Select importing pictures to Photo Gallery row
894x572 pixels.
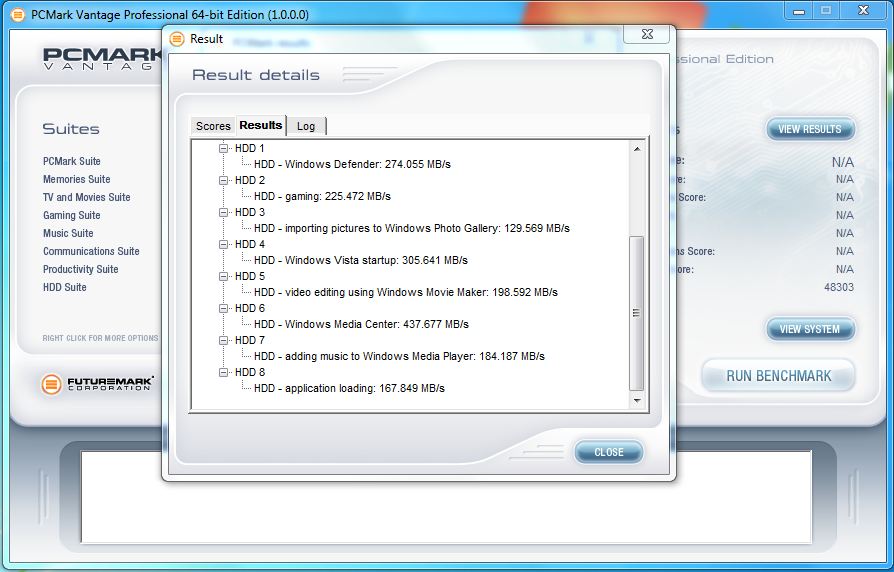412,228
